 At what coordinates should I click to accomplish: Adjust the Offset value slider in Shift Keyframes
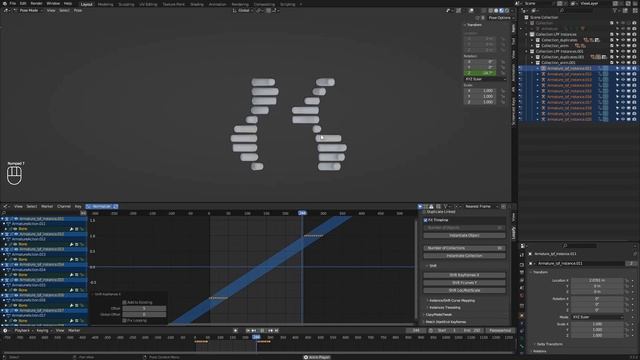(x=144, y=309)
